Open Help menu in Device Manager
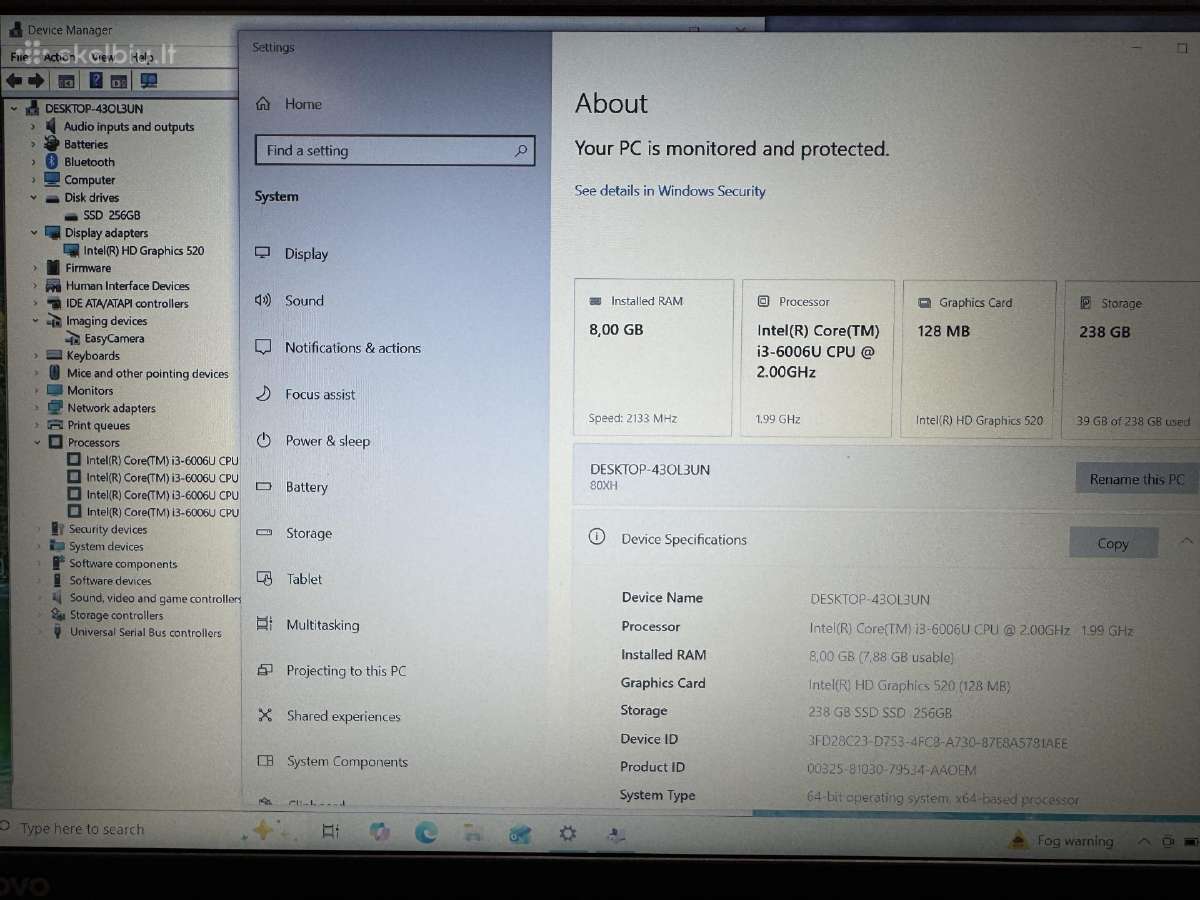1200x900 pixels. click(142, 57)
